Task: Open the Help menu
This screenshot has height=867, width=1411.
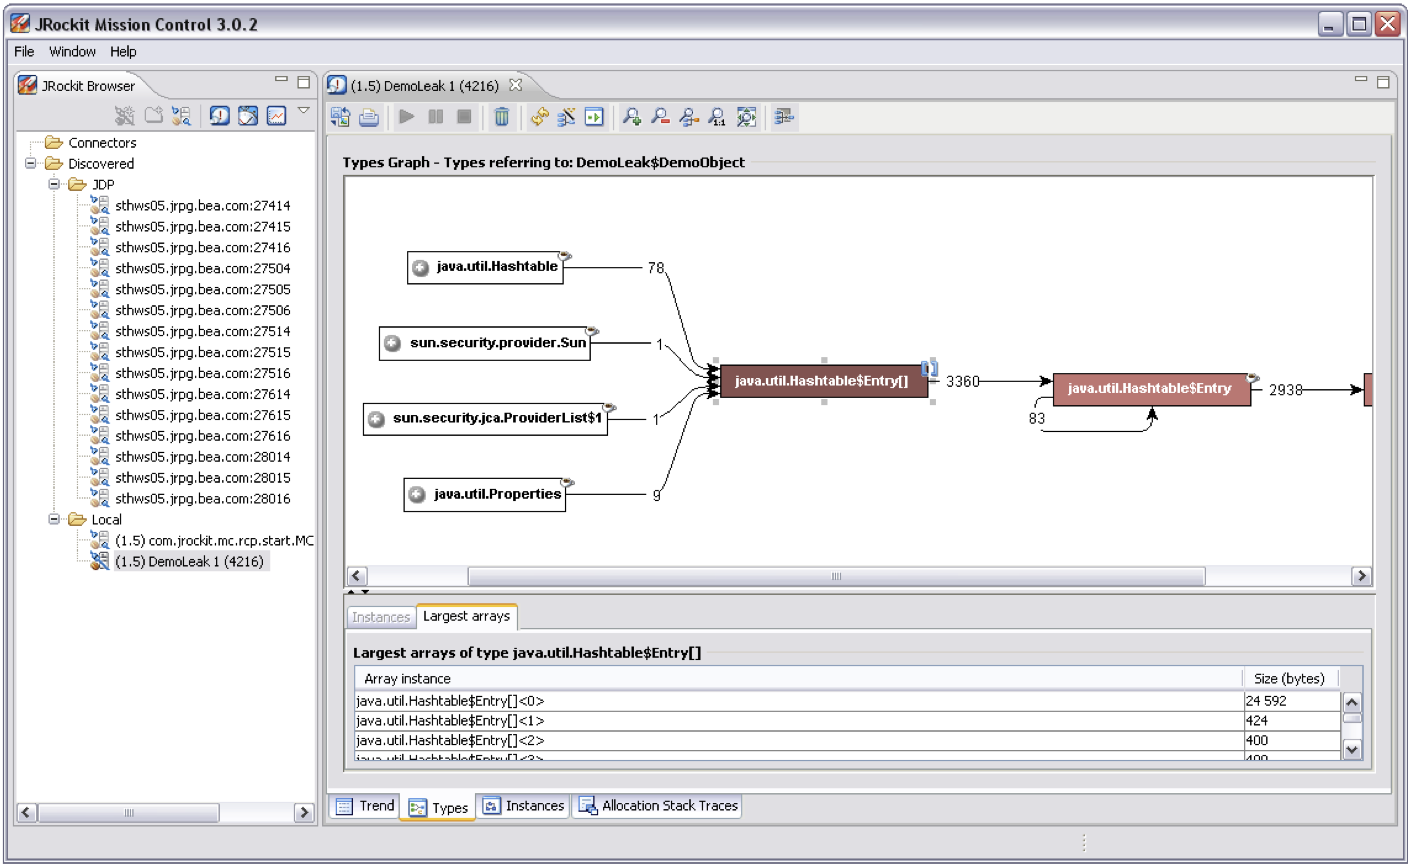Action: pyautogui.click(x=123, y=51)
